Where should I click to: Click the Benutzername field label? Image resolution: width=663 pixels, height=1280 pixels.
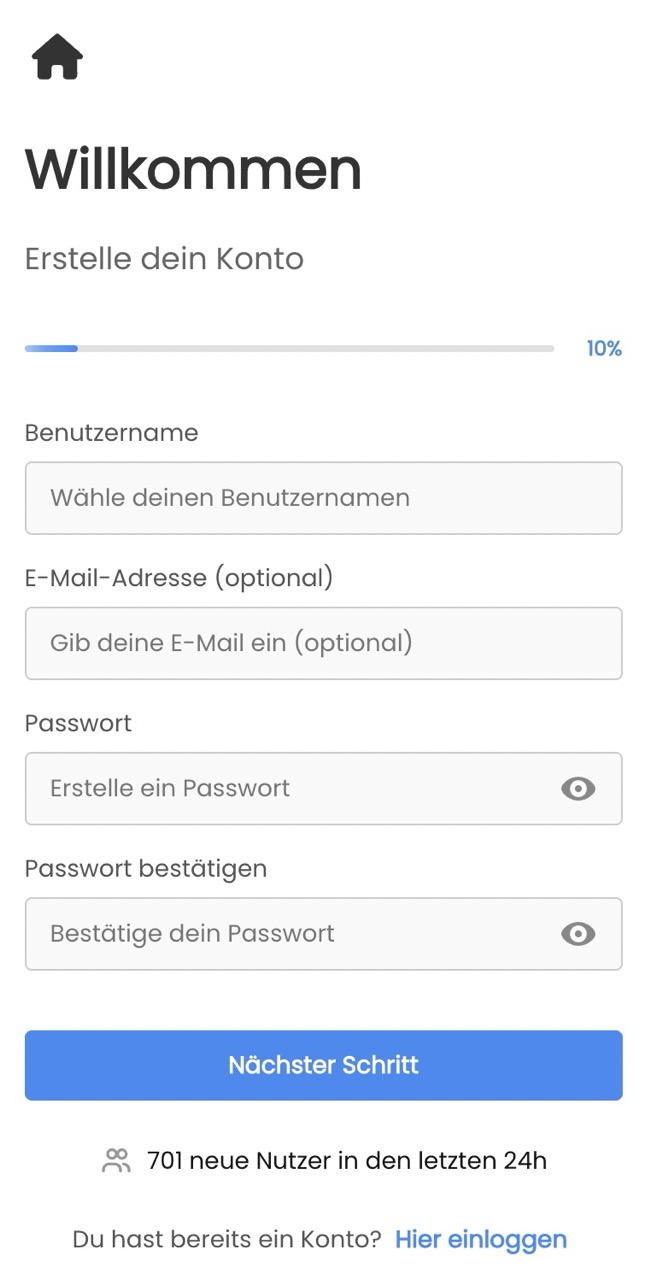pos(111,433)
